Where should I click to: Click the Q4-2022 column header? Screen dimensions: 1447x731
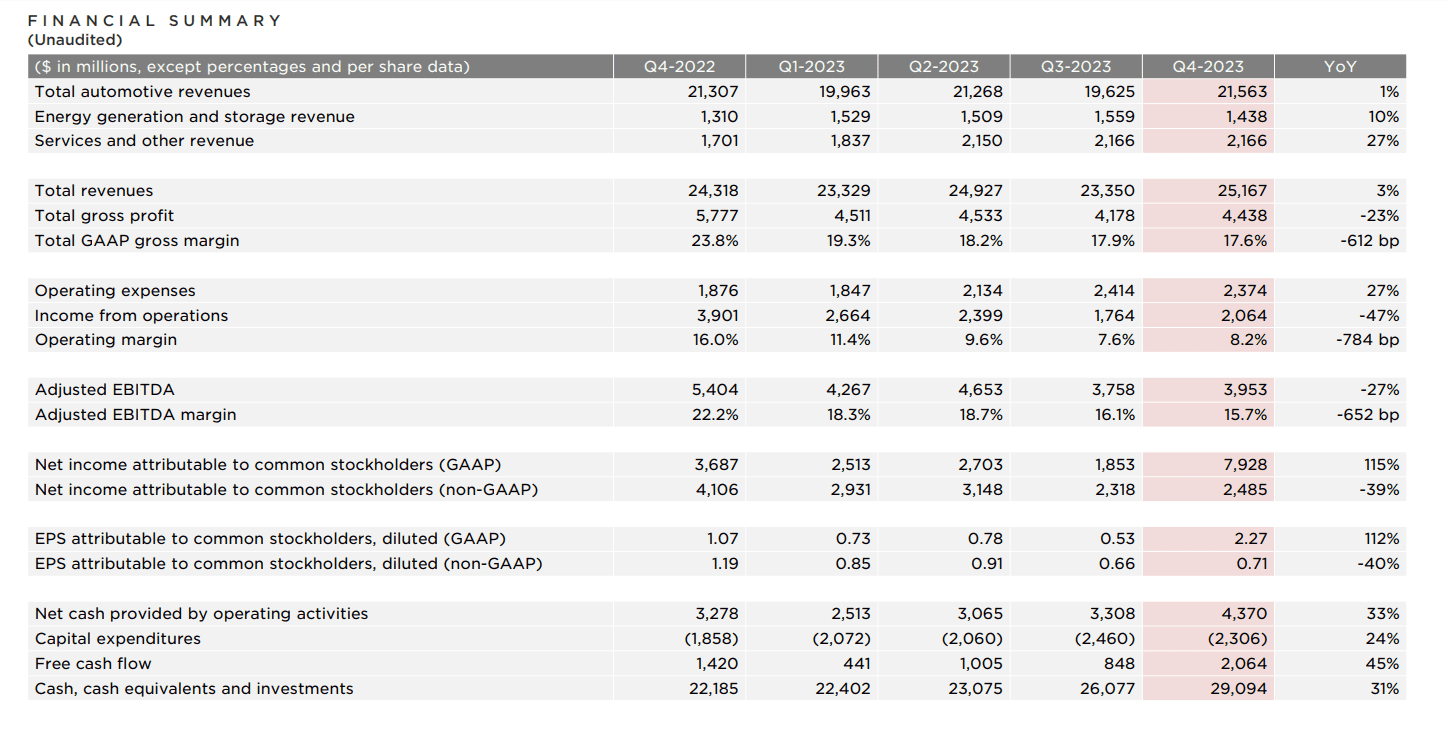coord(679,67)
